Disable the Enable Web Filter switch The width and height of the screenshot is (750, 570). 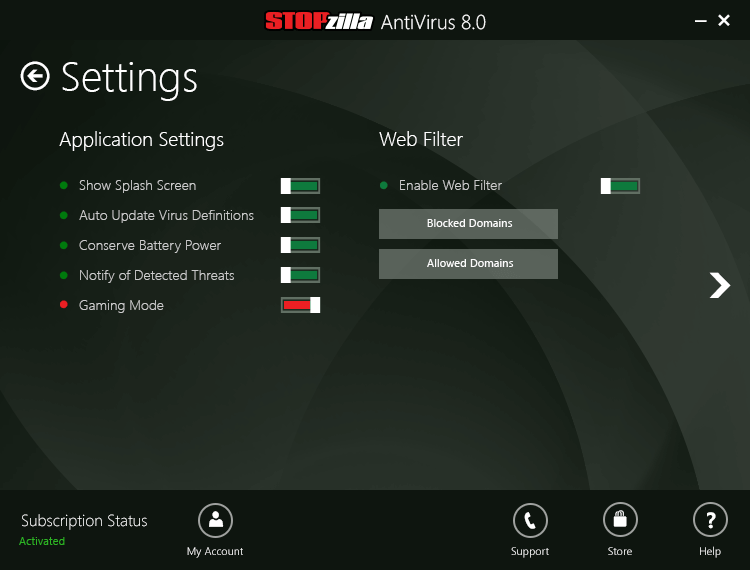(620, 186)
